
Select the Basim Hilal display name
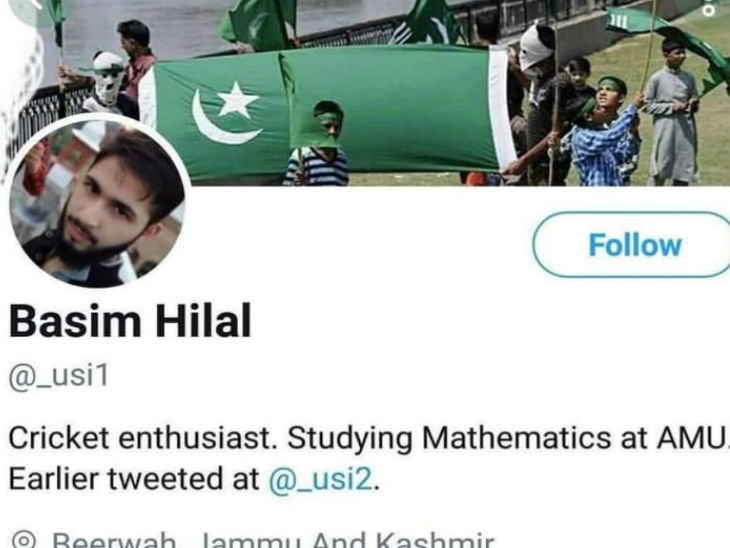coord(130,321)
